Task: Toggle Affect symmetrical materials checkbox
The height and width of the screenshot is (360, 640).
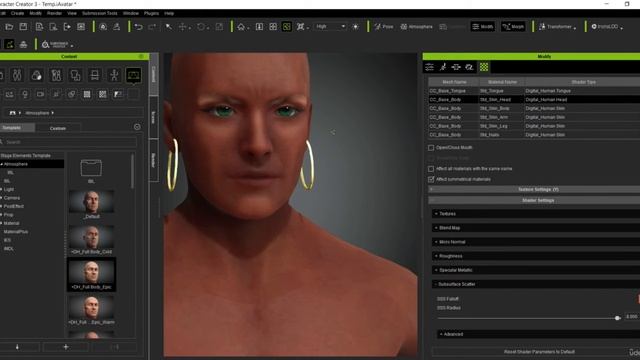Action: [431, 179]
